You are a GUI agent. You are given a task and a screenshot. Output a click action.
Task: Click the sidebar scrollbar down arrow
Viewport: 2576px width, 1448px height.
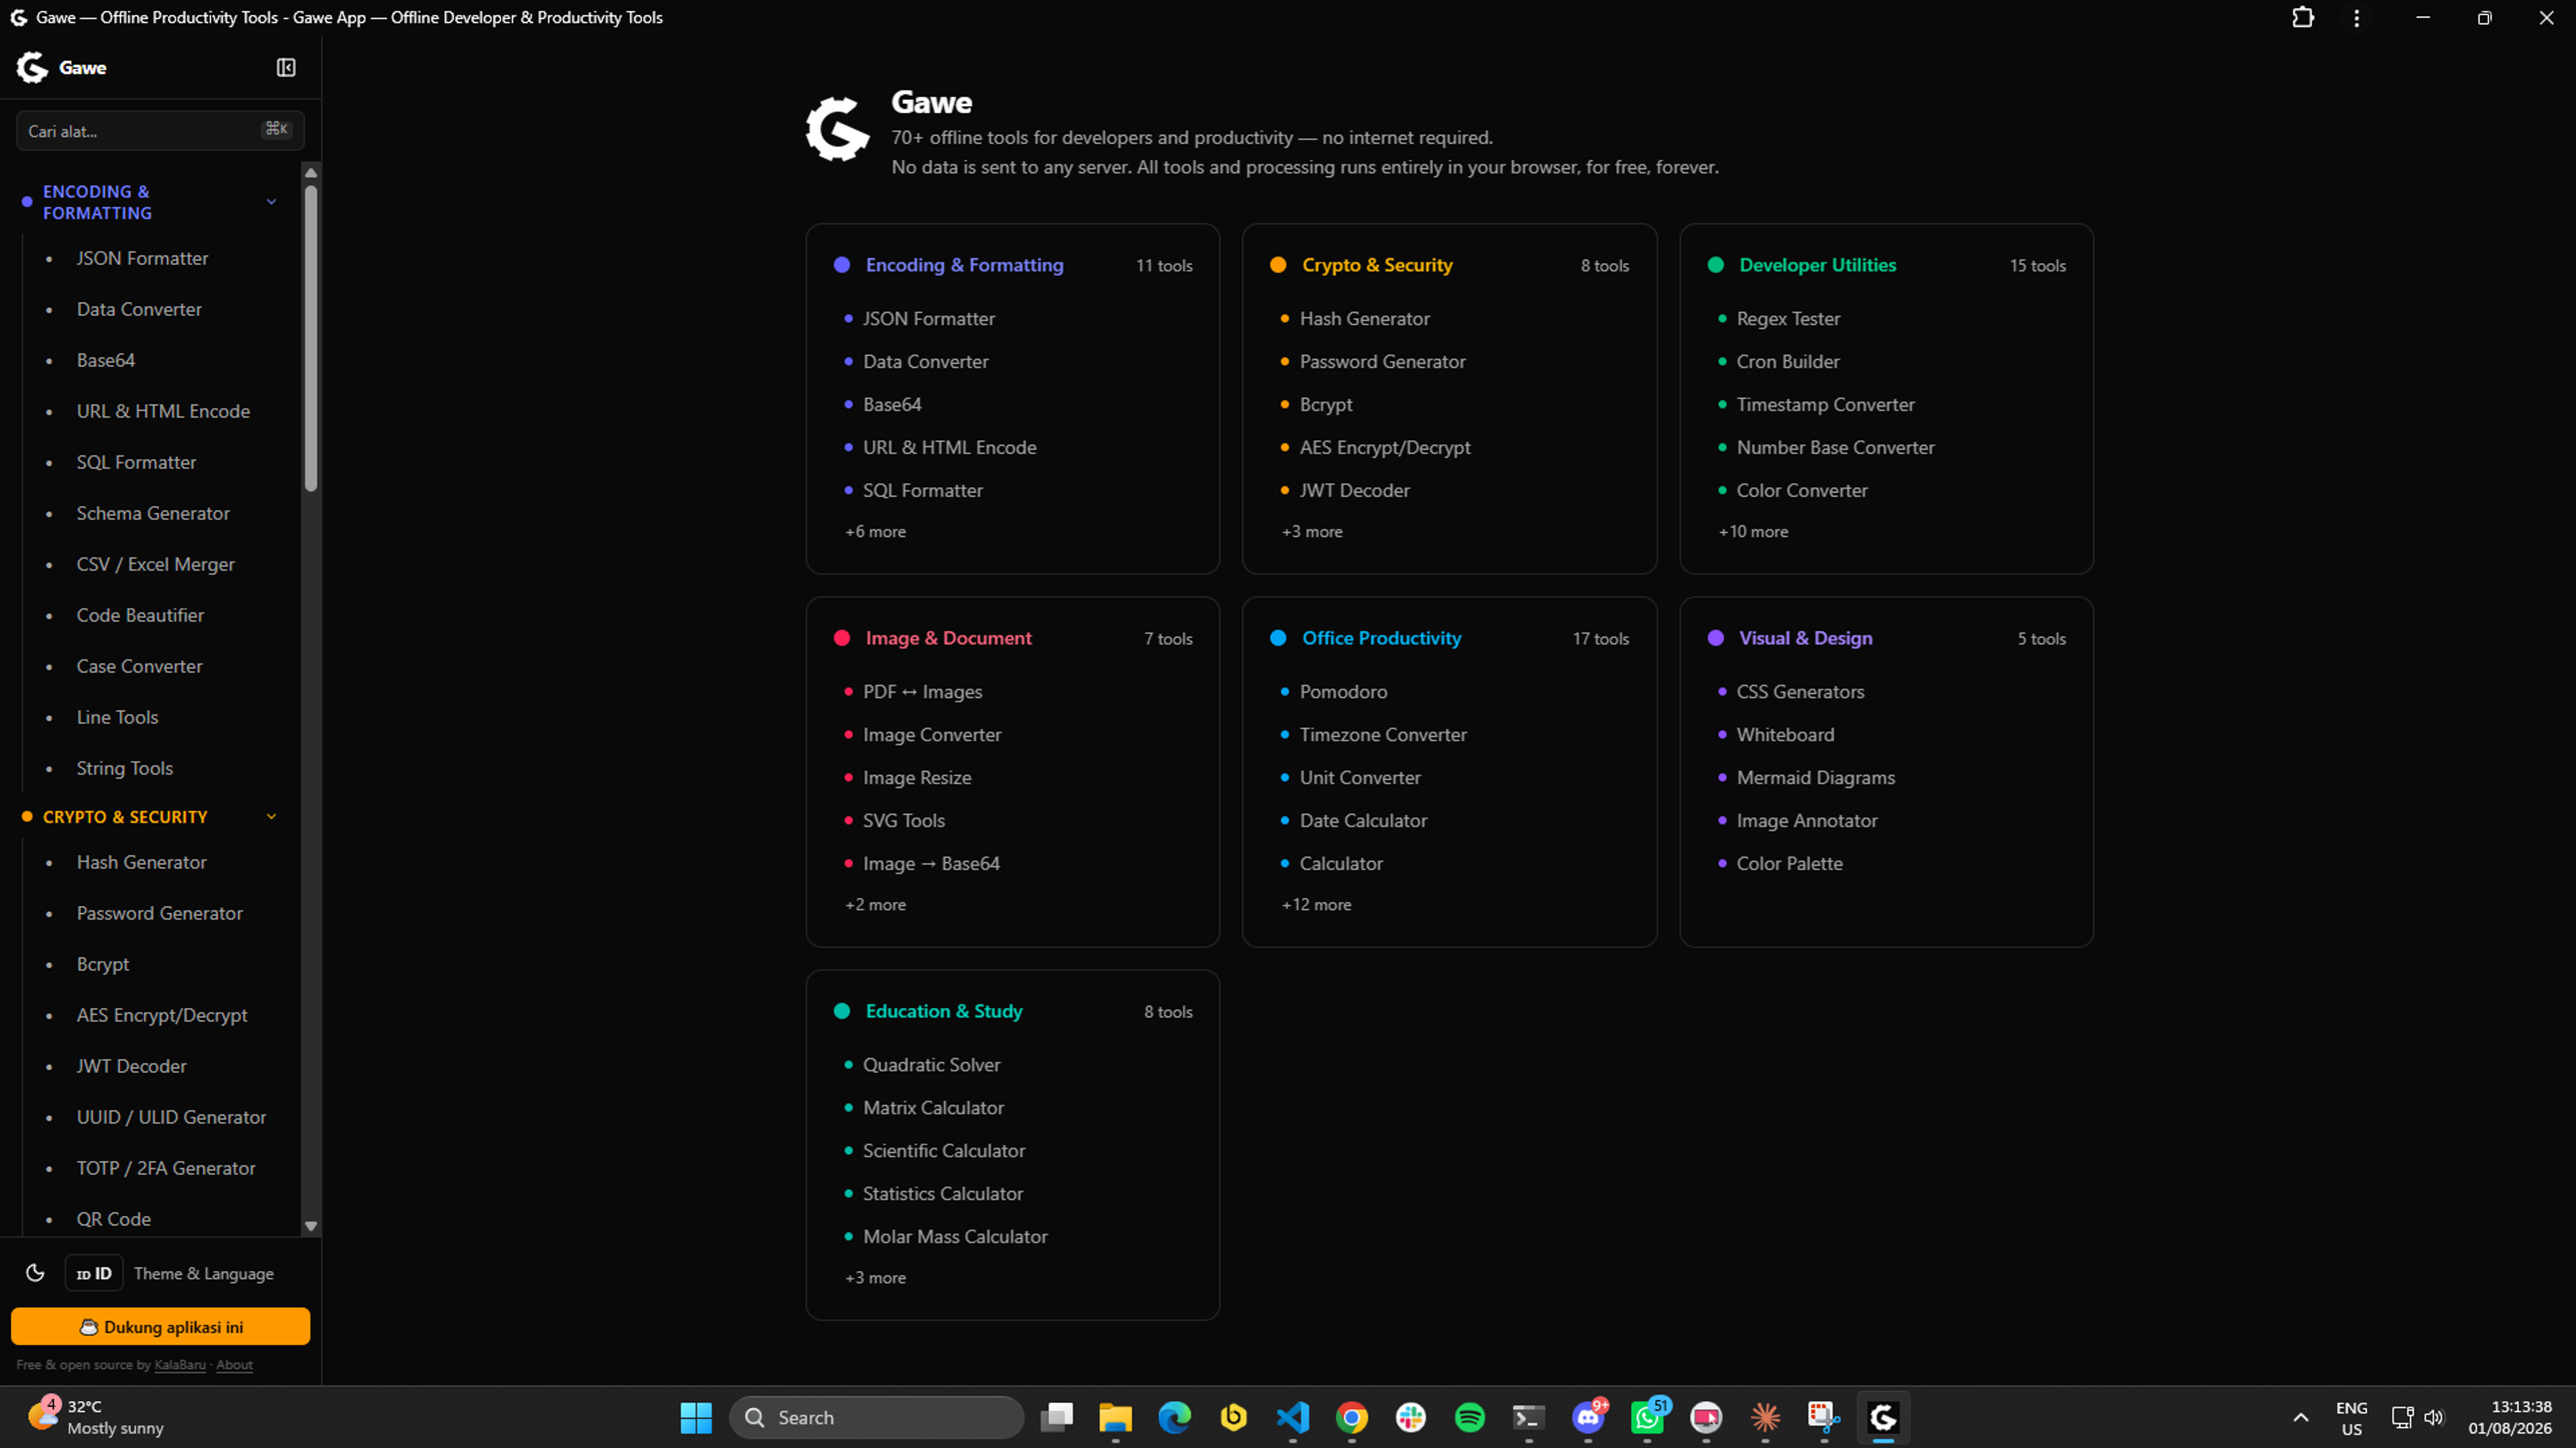tap(311, 1226)
